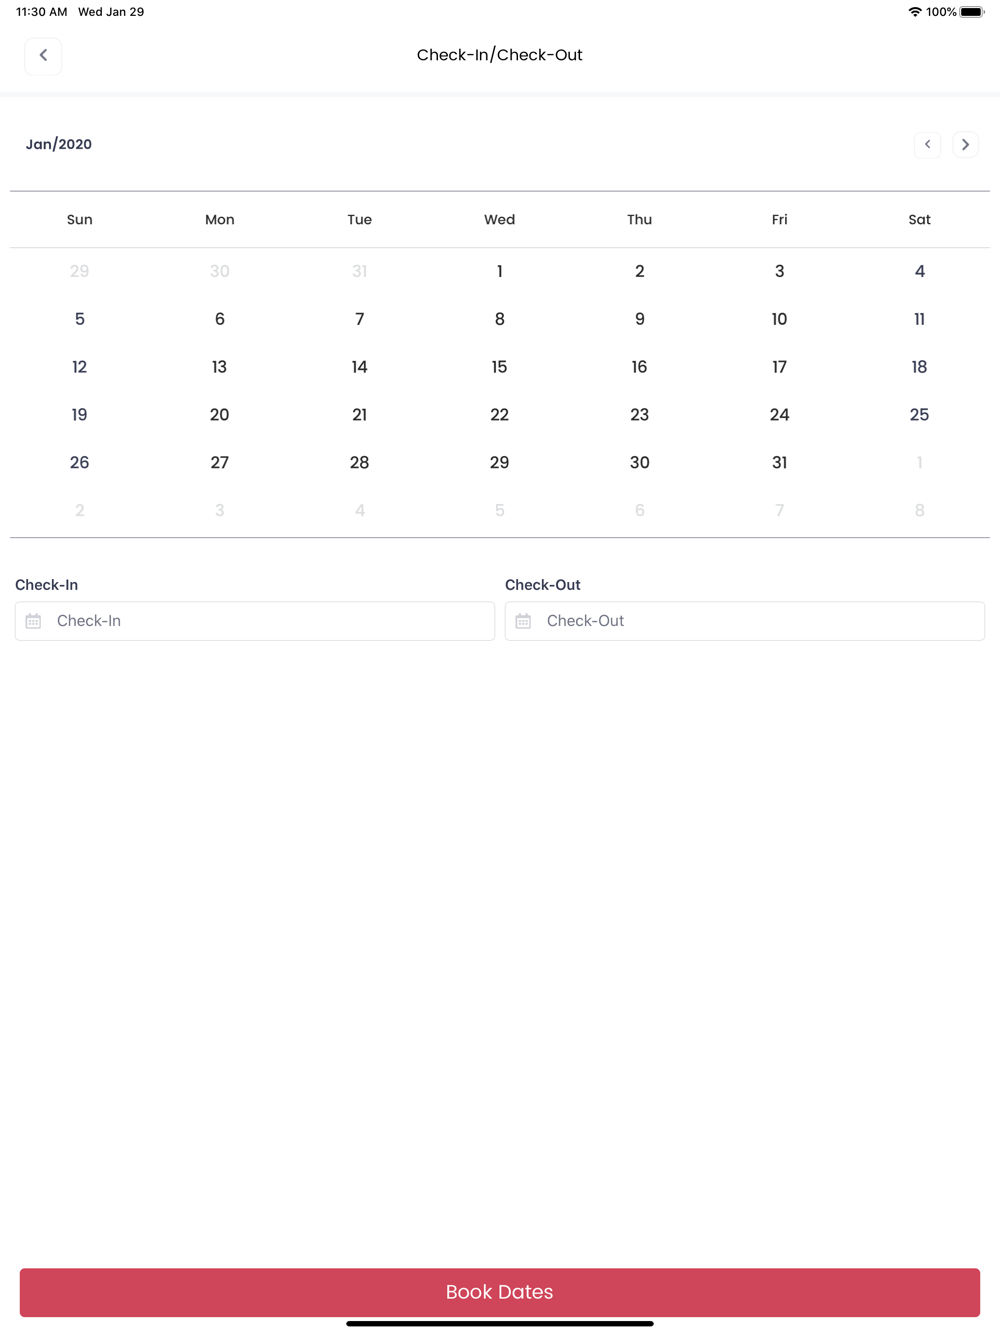Screen dimensions: 1000x1334
Task: Go to previous month in calendar
Action: point(927,145)
